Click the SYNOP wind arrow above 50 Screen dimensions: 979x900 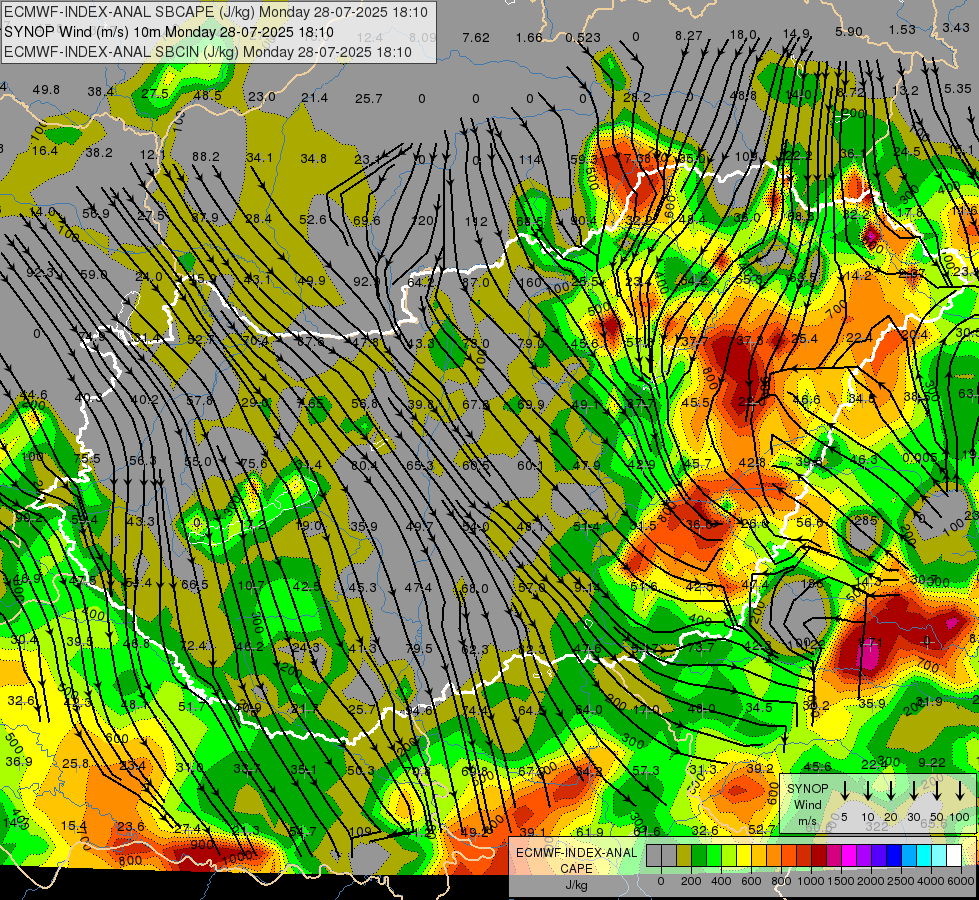[937, 790]
